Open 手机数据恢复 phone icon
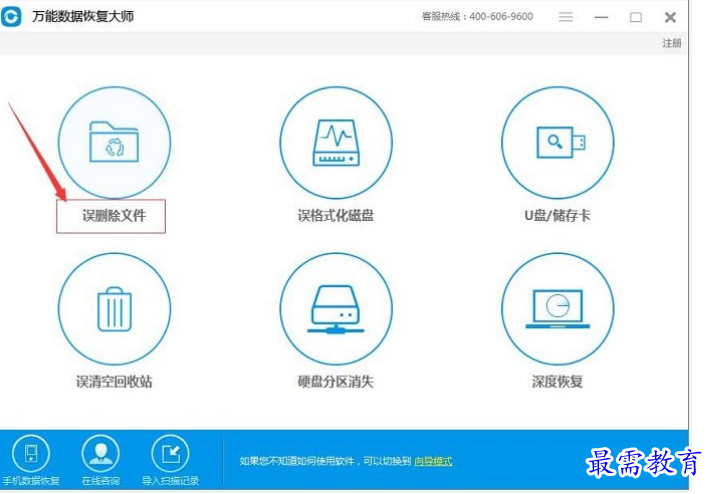 pyautogui.click(x=31, y=454)
